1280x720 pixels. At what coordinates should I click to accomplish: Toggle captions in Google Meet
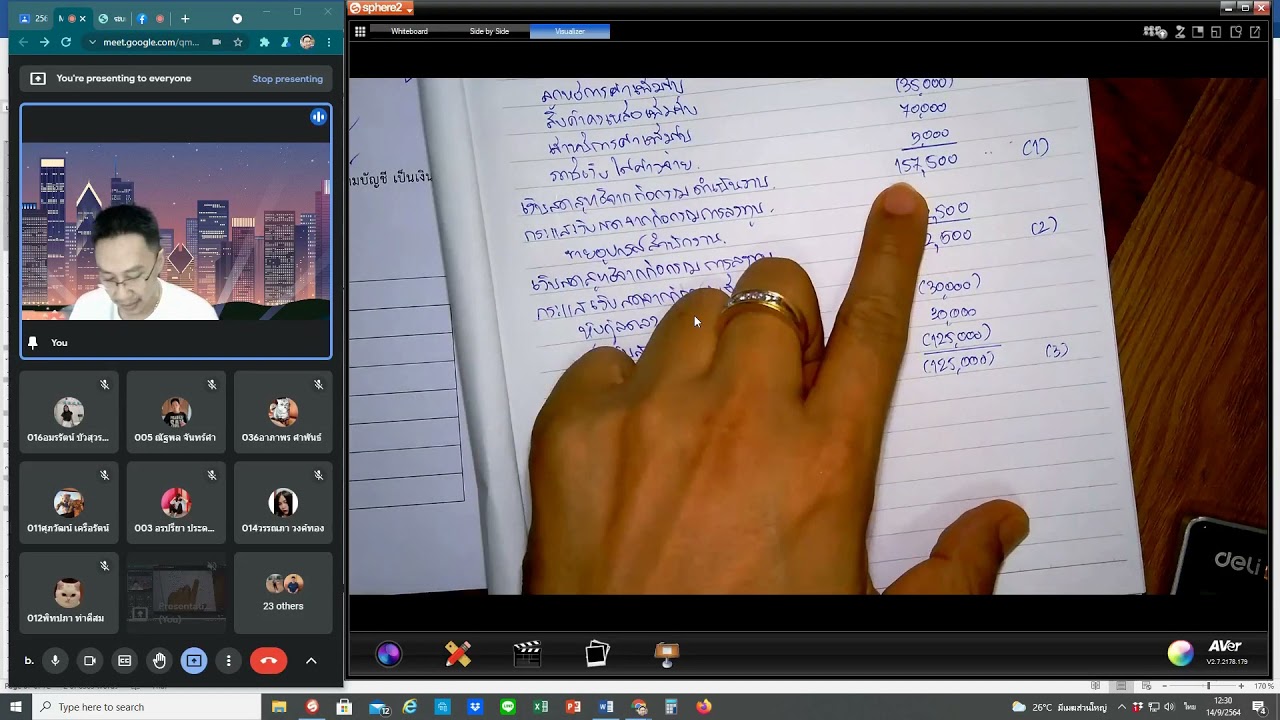point(125,660)
